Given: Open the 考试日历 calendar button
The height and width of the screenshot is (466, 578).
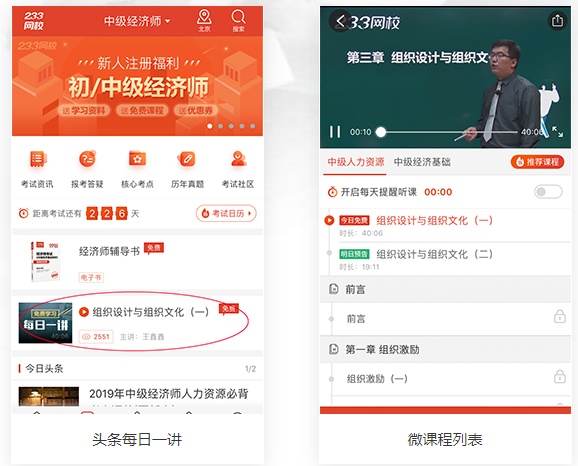Looking at the screenshot, I should point(226,213).
